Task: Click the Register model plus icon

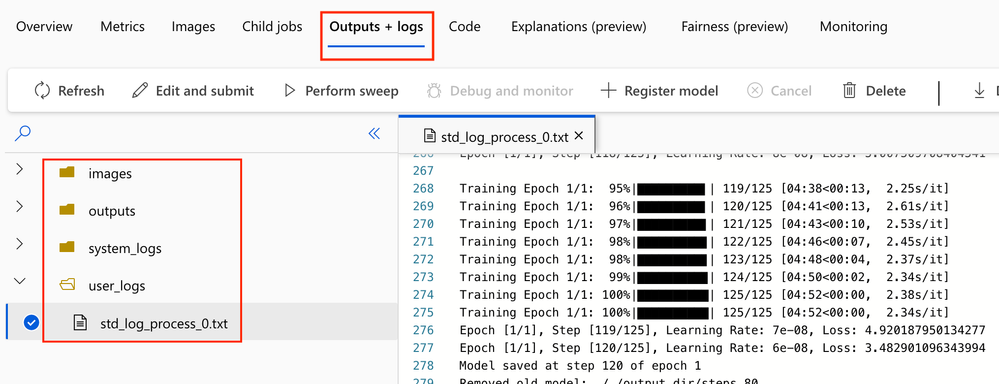Action: click(x=608, y=91)
